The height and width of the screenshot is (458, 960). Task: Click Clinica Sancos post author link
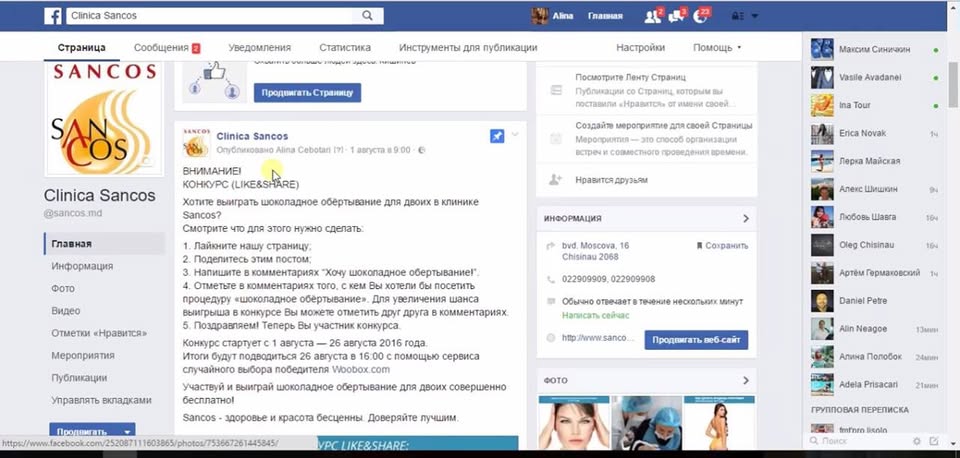point(252,136)
